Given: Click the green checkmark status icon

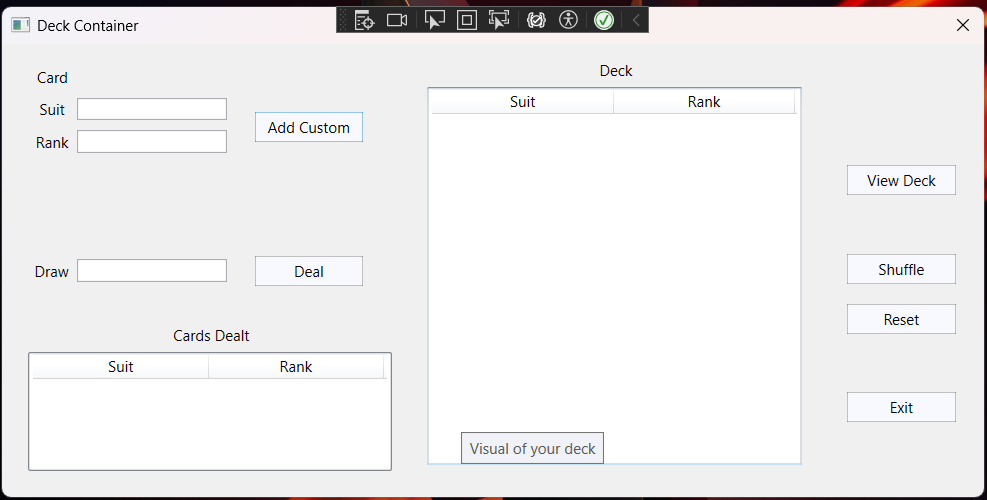Looking at the screenshot, I should click(603, 20).
